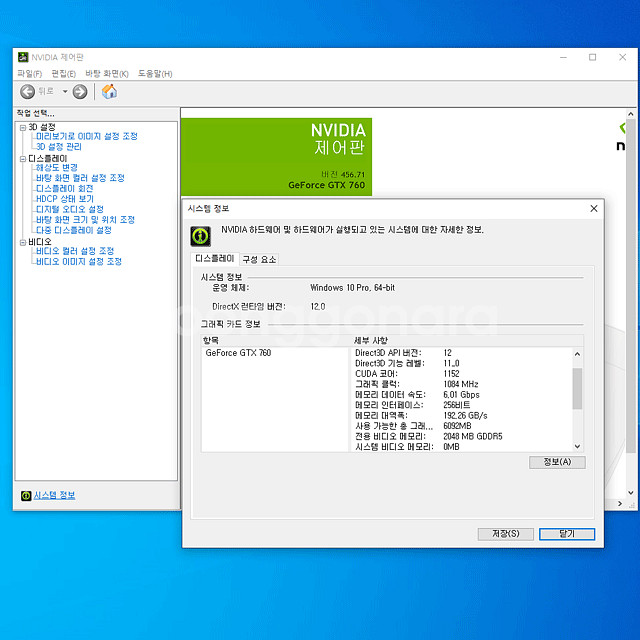Click the 시스템 비디오 메모리 0MB row
640x640 pixels.
point(462,447)
